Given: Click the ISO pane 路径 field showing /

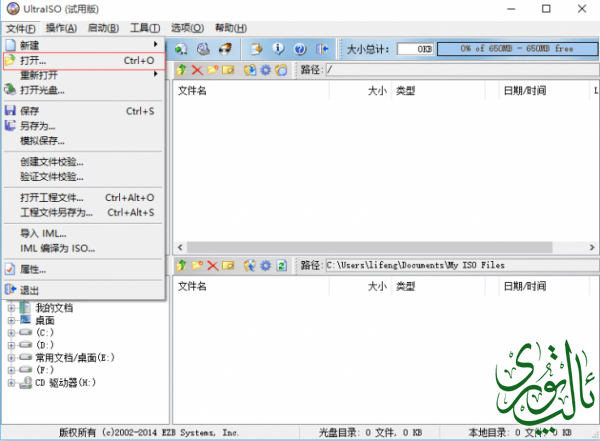Looking at the screenshot, I should point(462,70).
